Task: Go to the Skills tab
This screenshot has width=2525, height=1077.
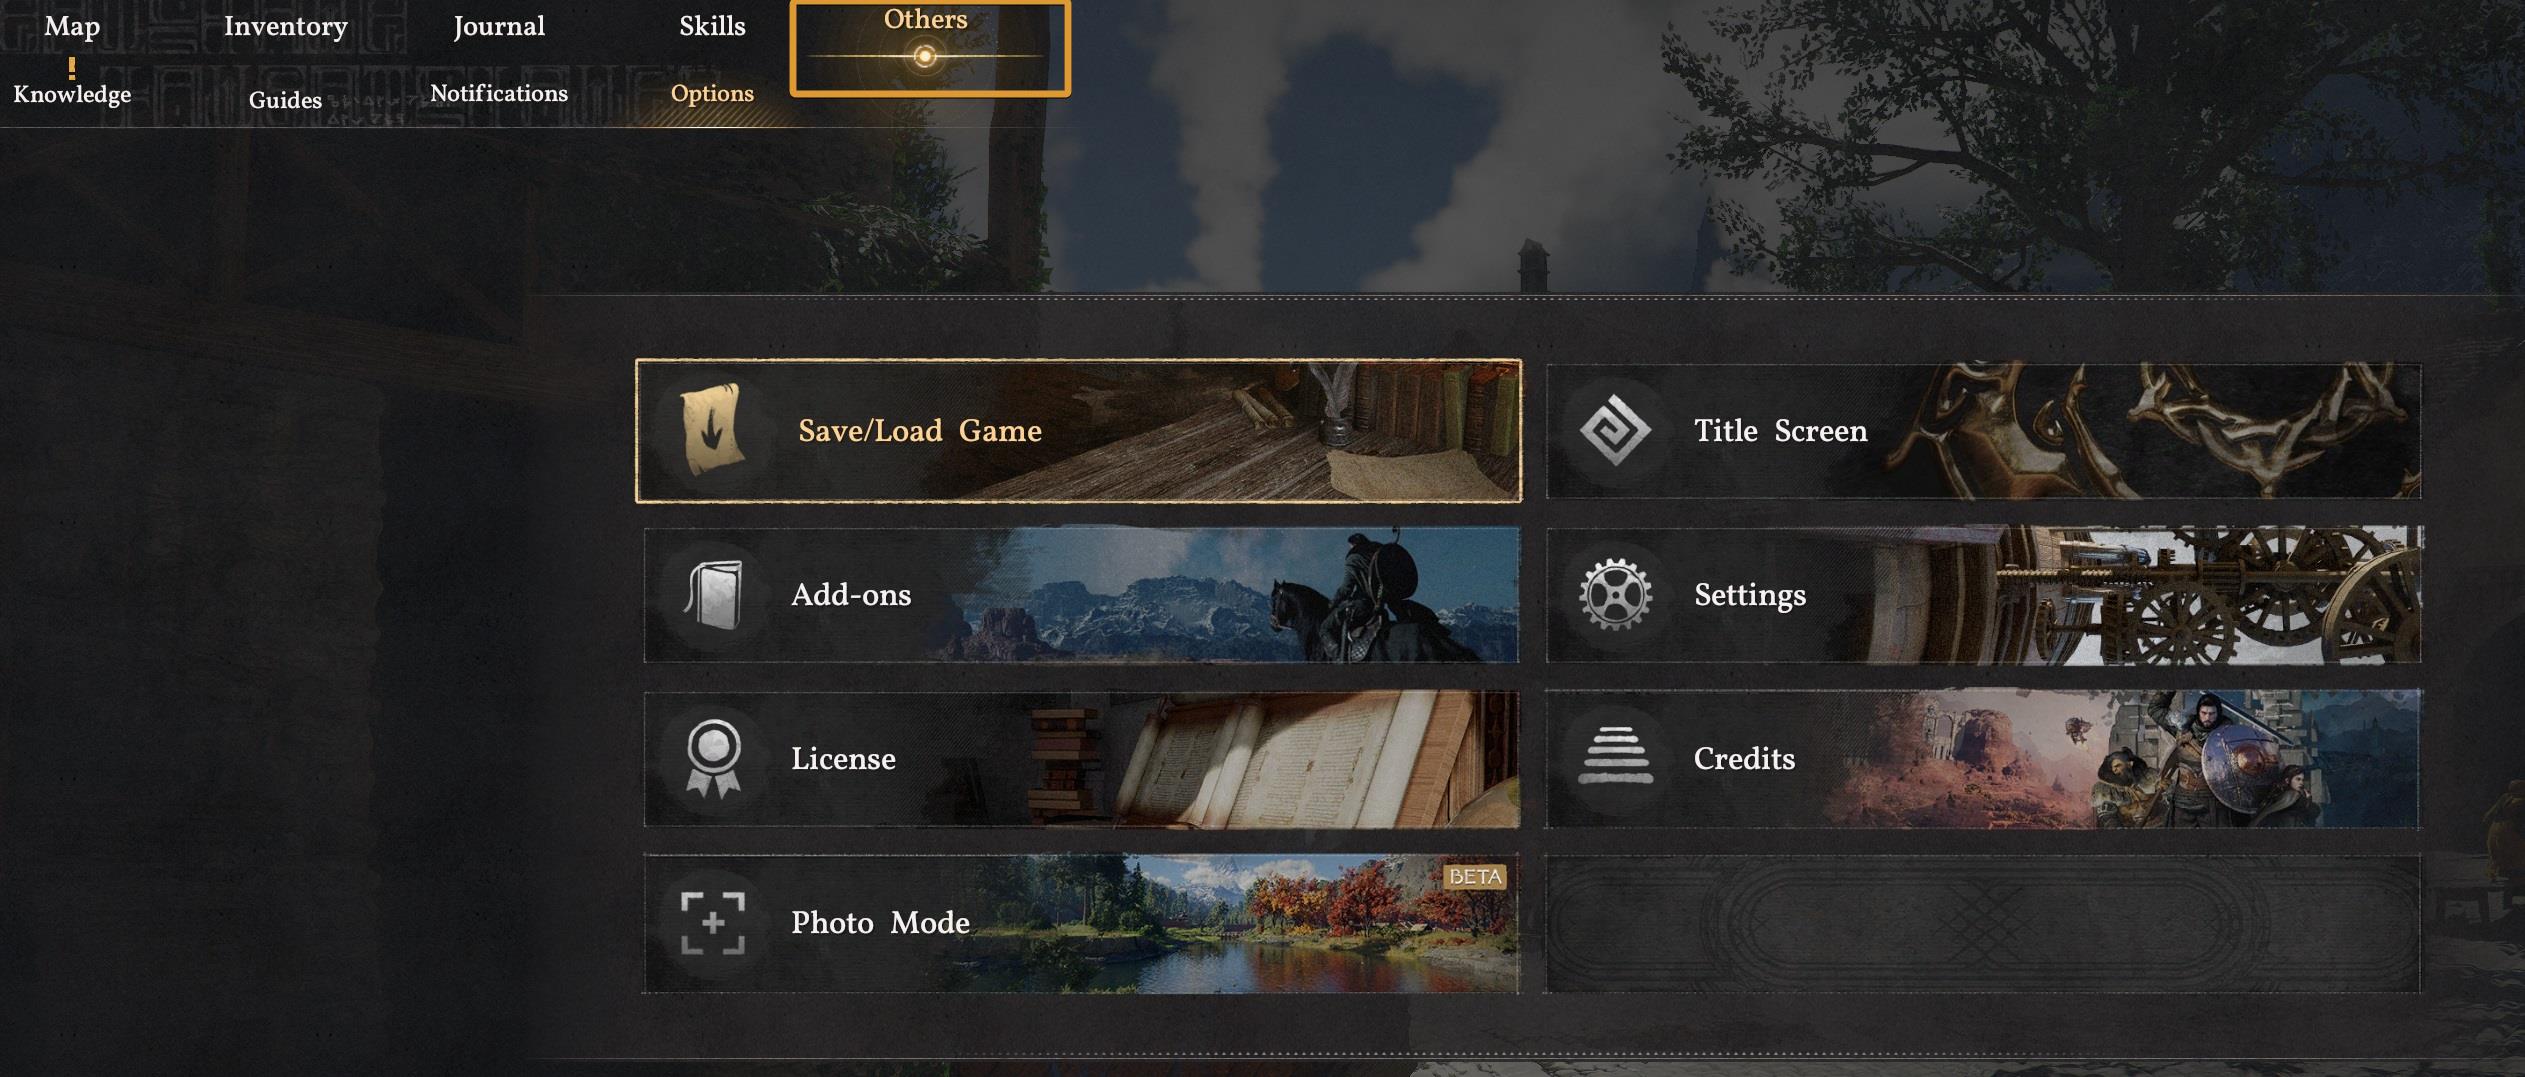Action: coord(712,26)
